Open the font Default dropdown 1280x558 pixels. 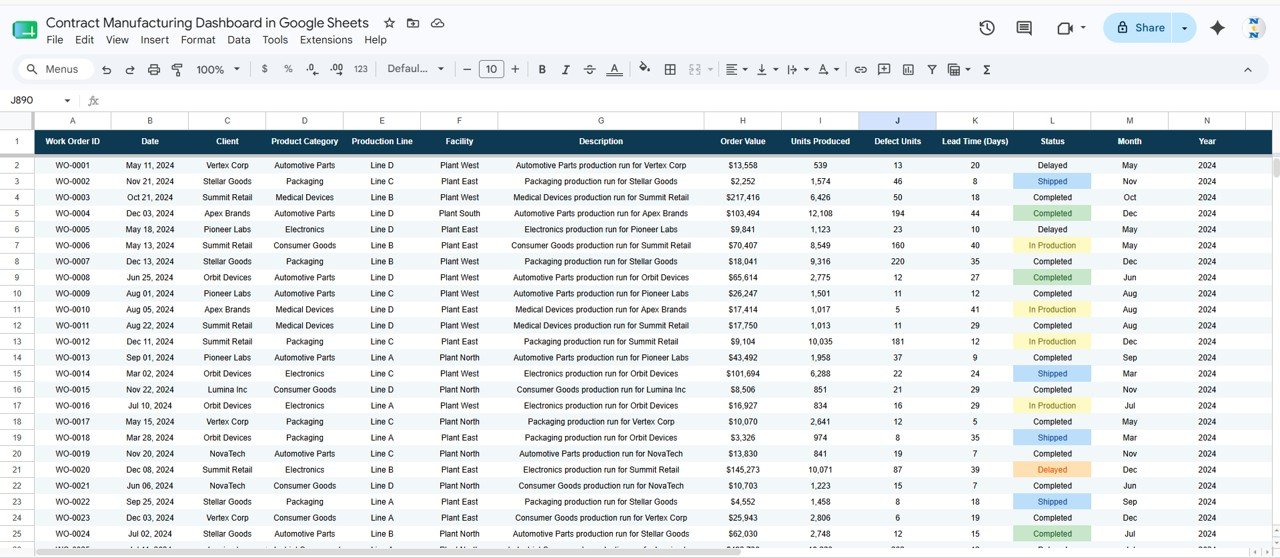click(x=416, y=70)
